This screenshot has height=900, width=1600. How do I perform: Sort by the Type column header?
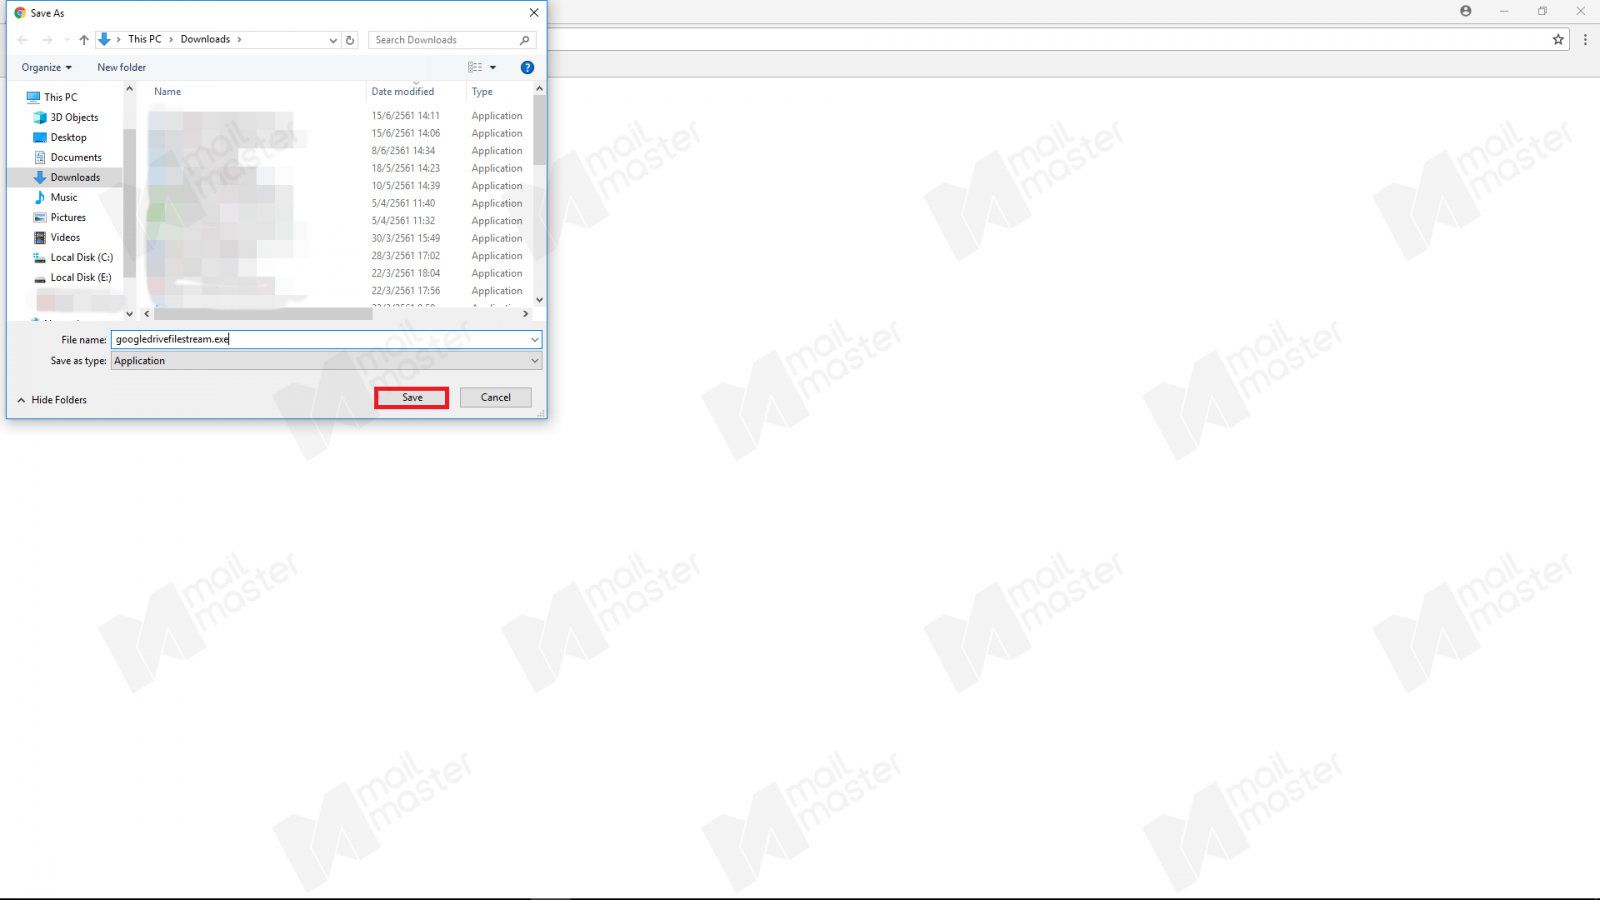[482, 91]
